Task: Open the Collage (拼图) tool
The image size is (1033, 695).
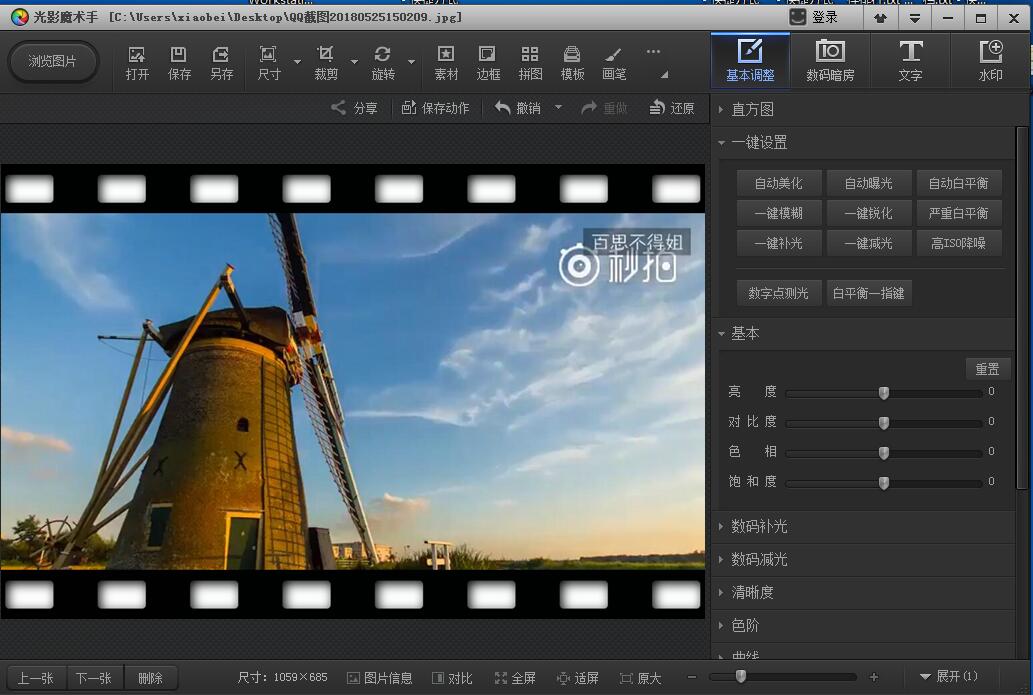Action: pos(530,56)
